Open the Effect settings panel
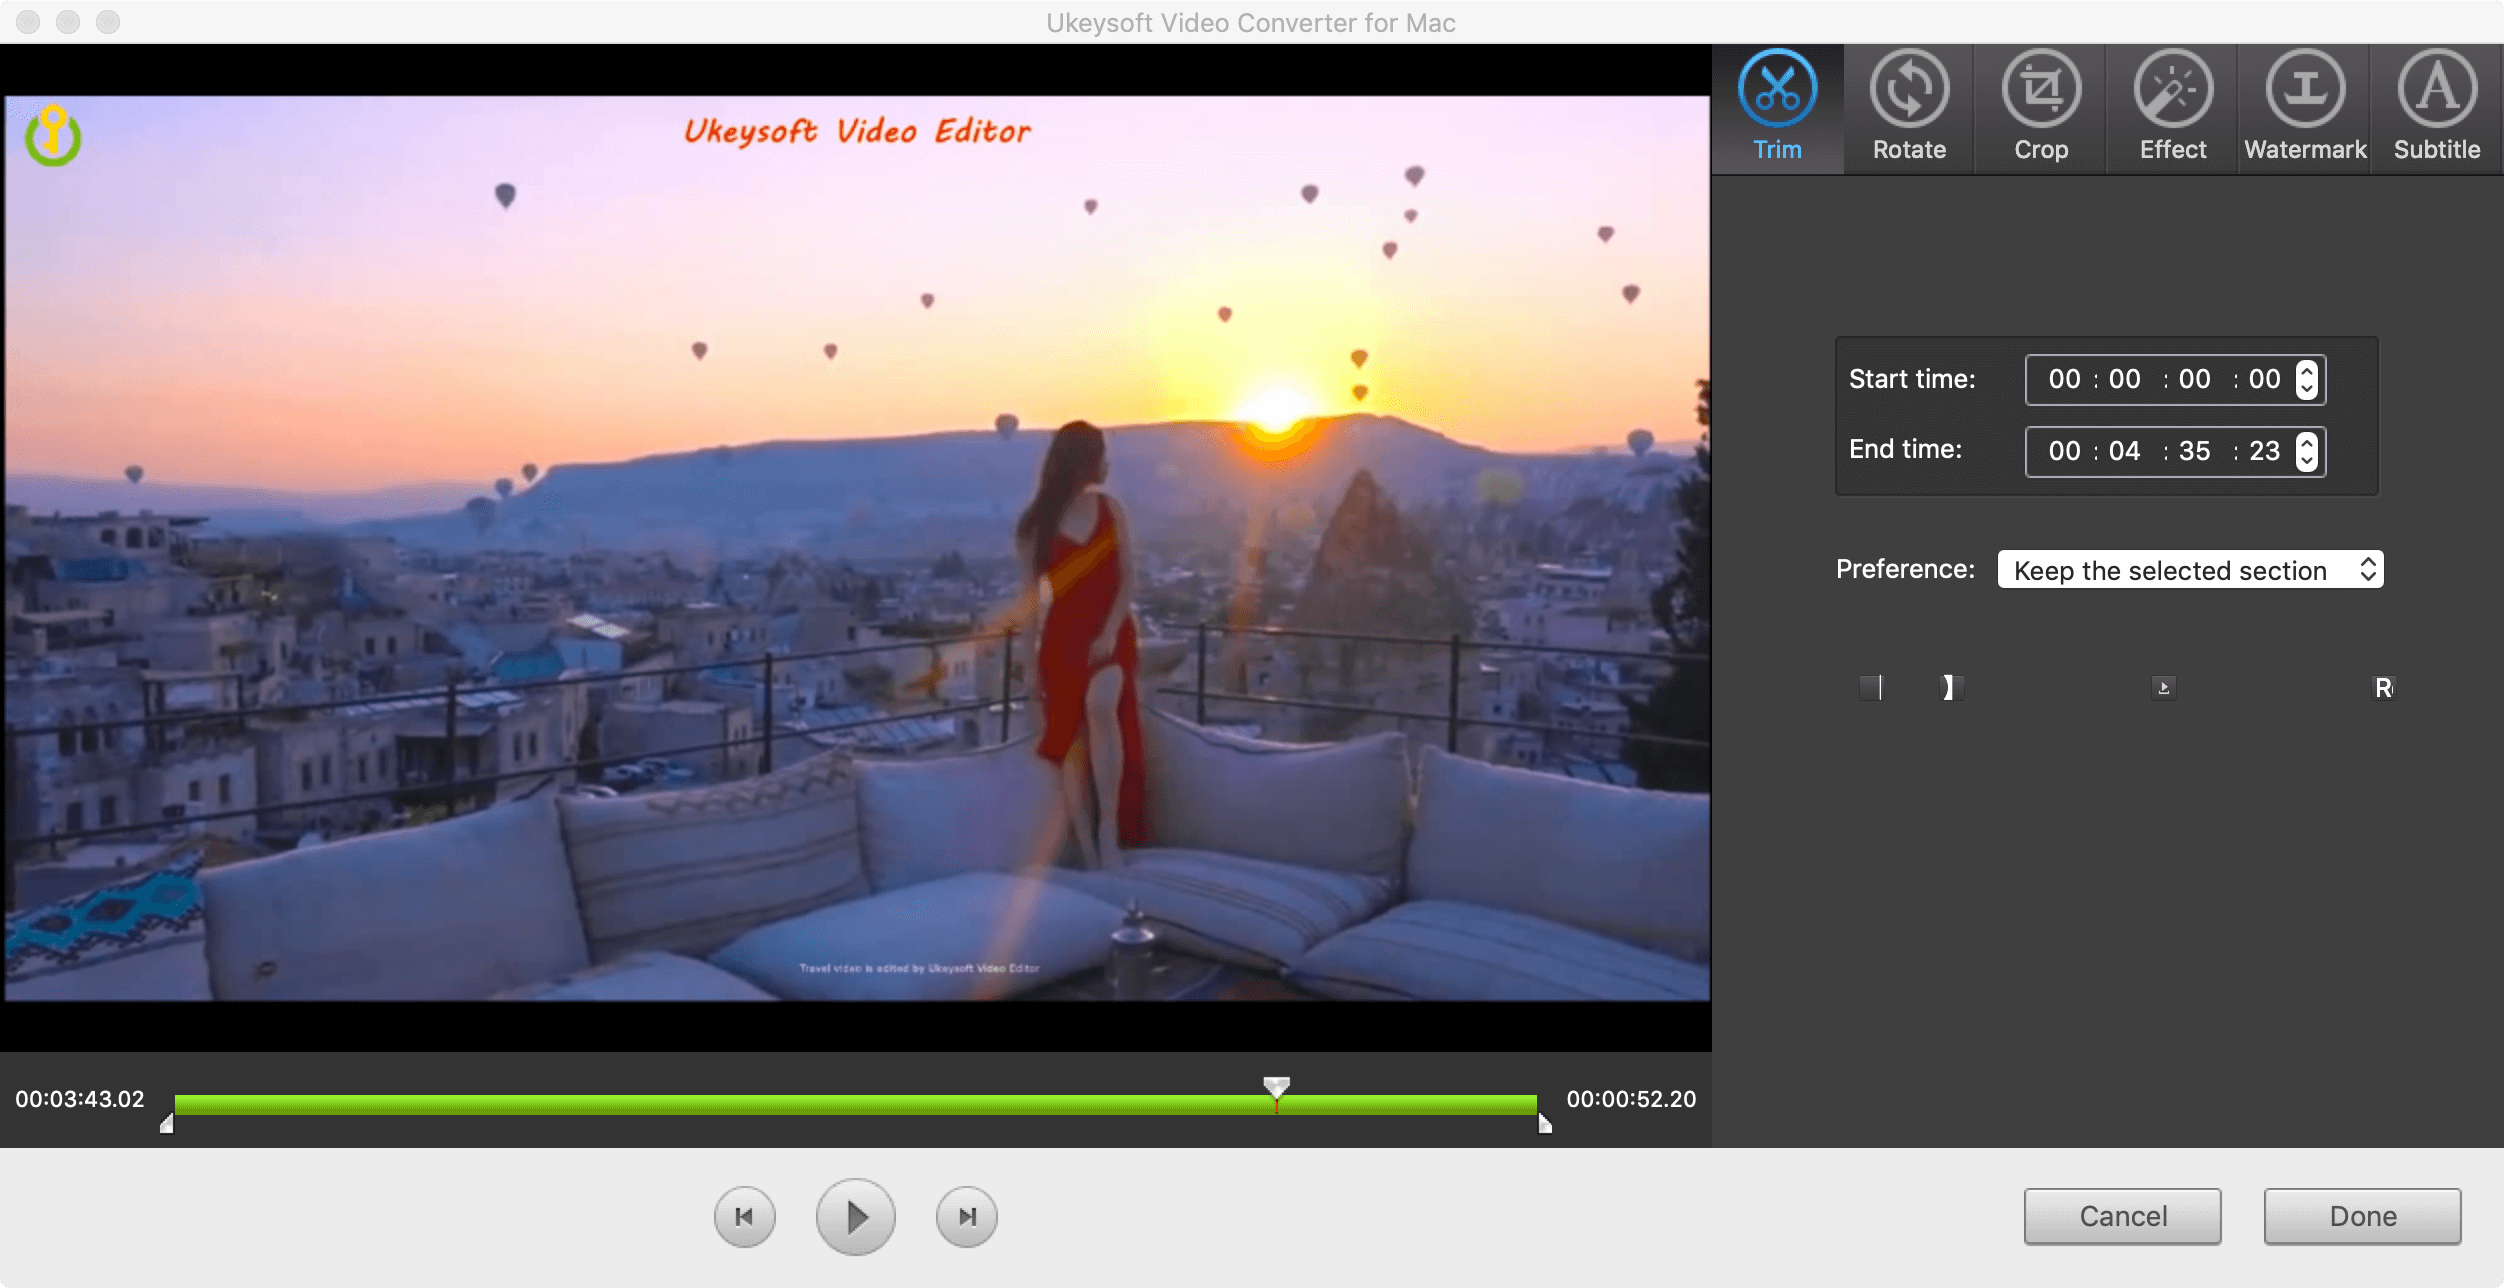Screen dimensions: 2504x1288 [x=2169, y=107]
